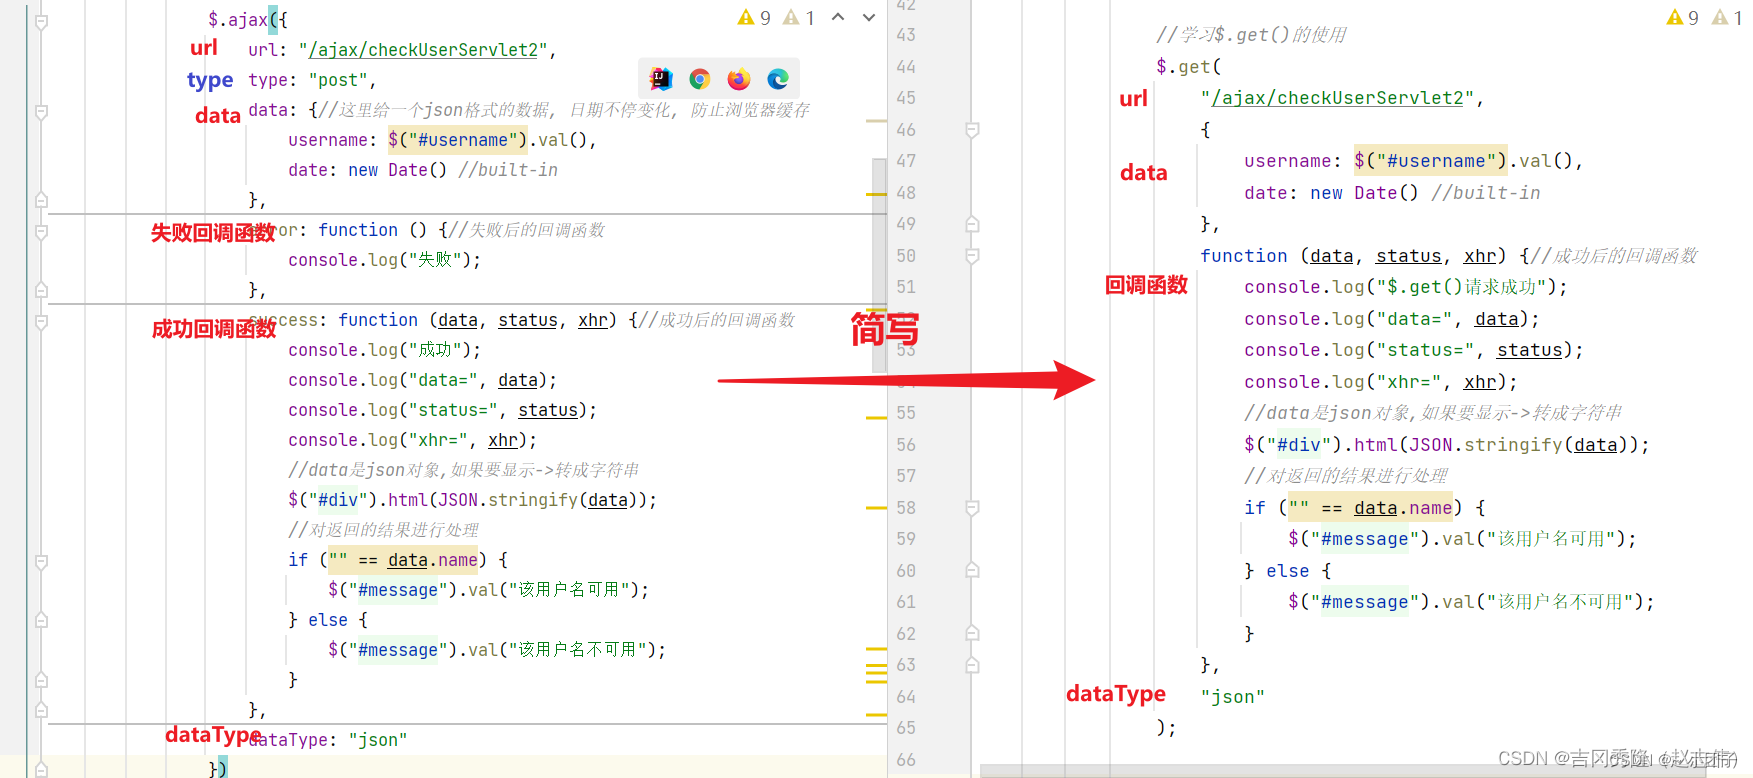Click the line number 43 in gutter
The image size is (1753, 778).
(x=906, y=35)
